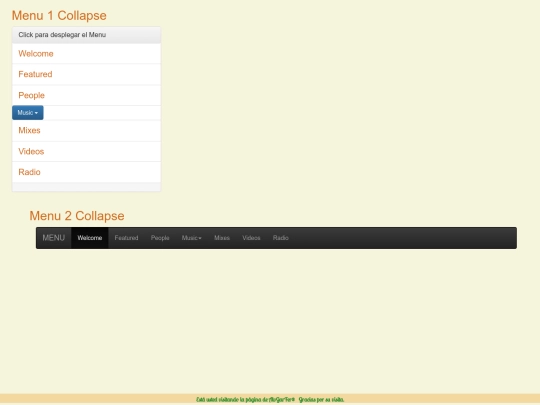Screen dimensions: 540x405
Task: Click the Menu 2 Collapse heading
Action: [77, 216]
